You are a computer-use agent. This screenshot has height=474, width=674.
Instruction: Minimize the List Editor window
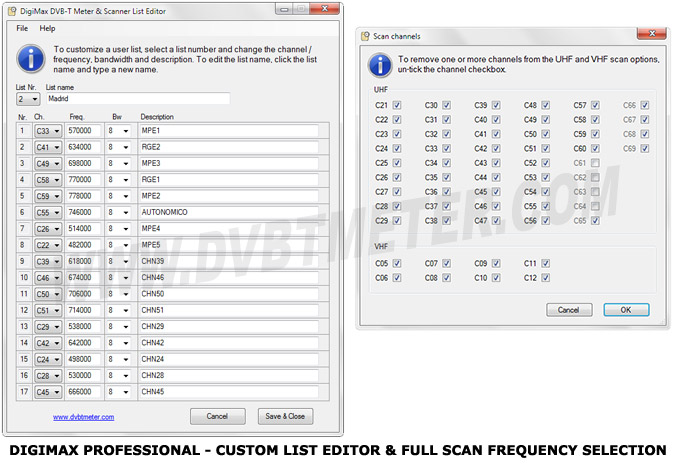284,9
